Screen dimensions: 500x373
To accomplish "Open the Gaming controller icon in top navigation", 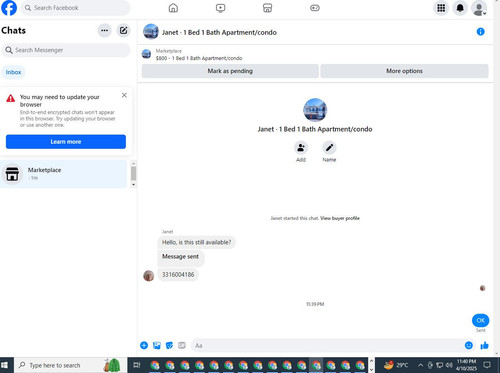I will [315, 8].
